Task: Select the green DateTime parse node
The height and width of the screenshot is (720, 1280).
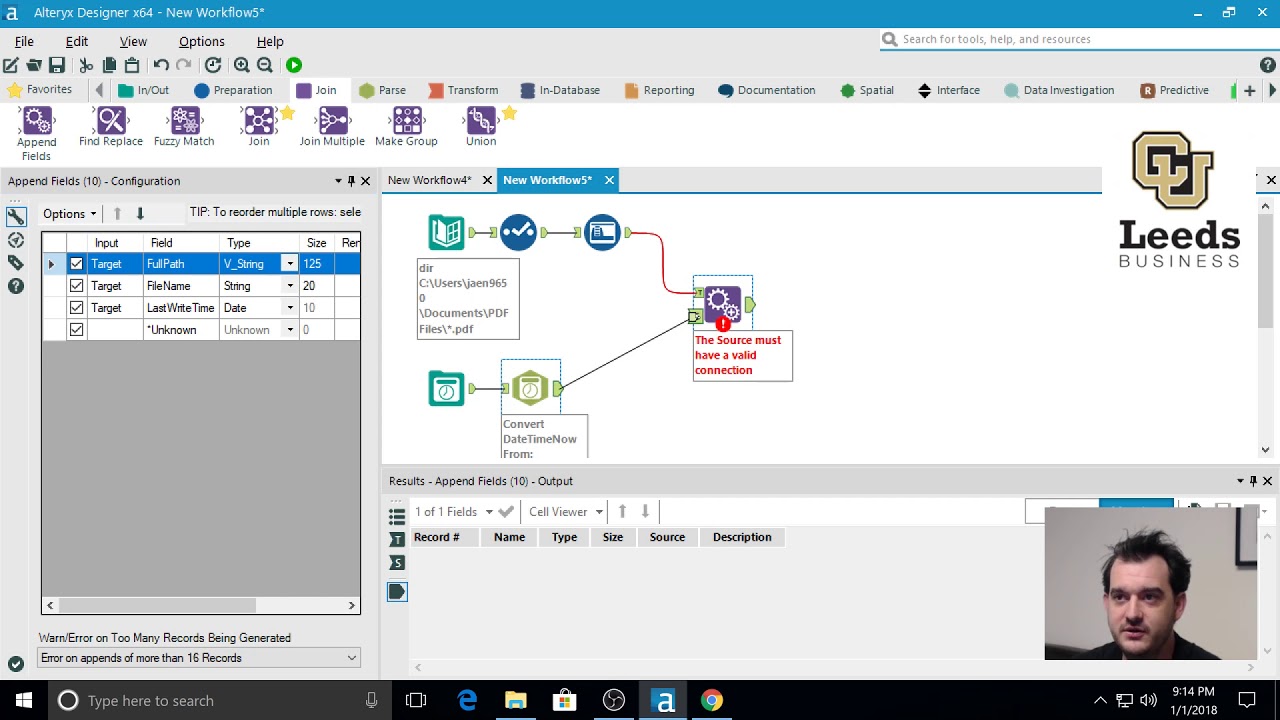Action: 531,388
